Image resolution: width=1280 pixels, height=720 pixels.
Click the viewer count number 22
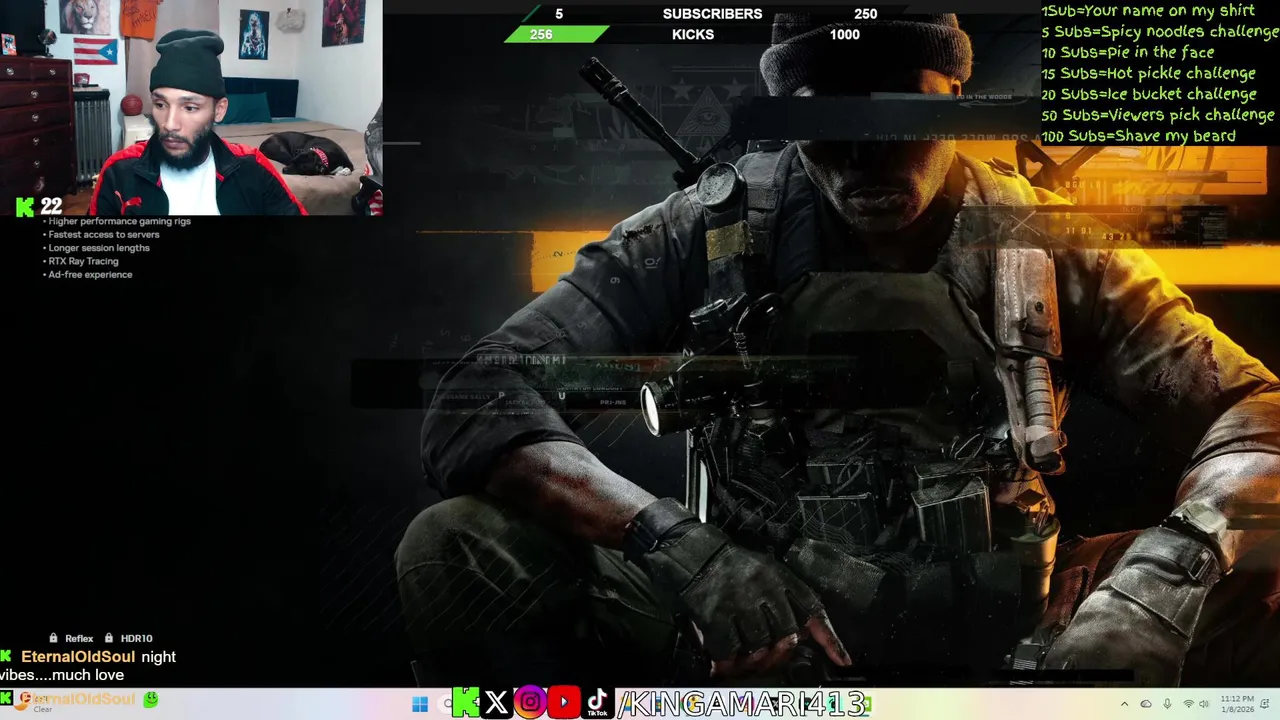click(51, 207)
